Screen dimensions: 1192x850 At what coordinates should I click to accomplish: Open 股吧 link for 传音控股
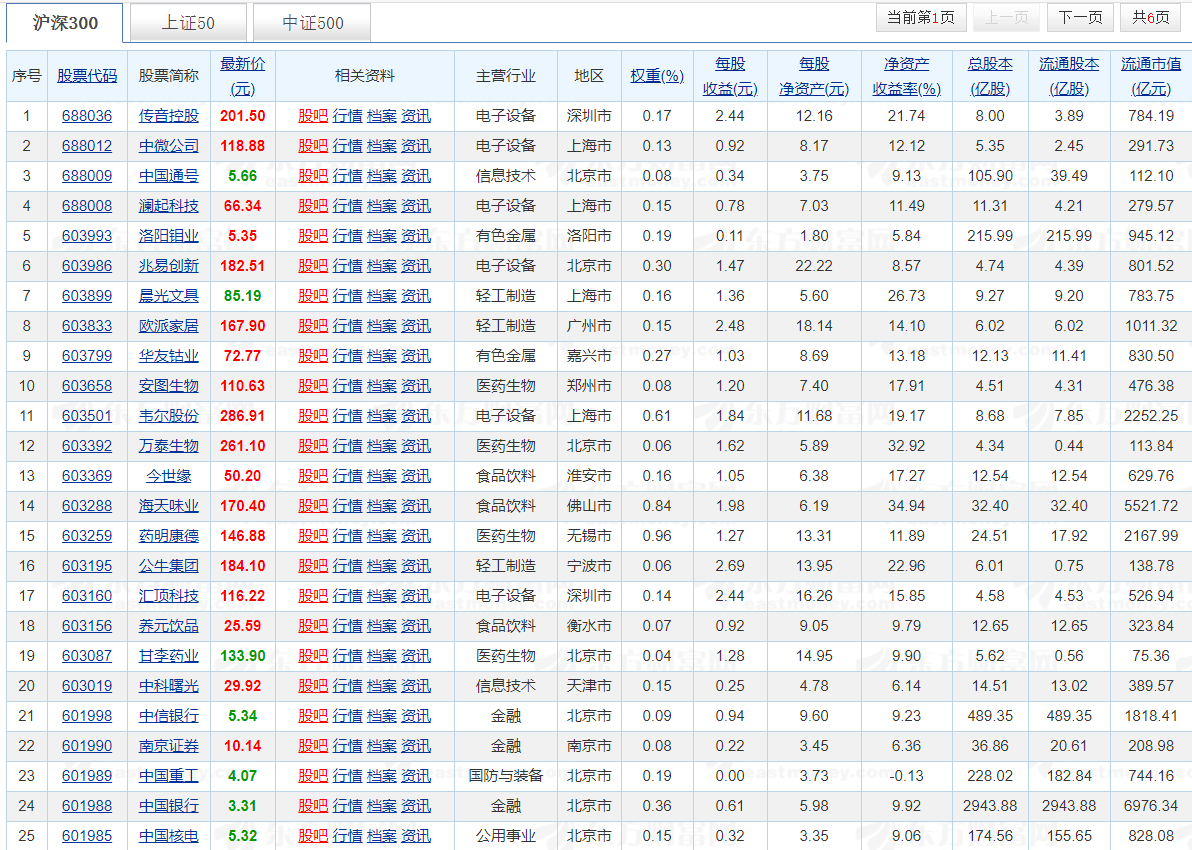312,116
